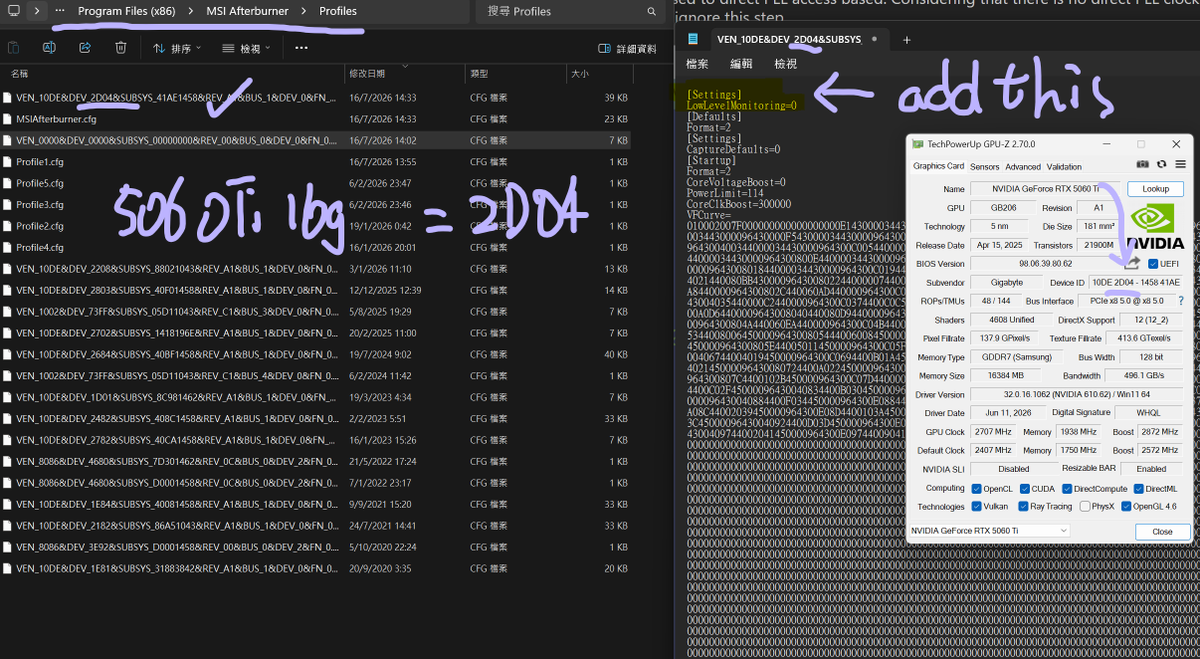Click the GPU-Z screenshot camera icon
Viewport: 1200px width, 659px height.
click(1143, 164)
